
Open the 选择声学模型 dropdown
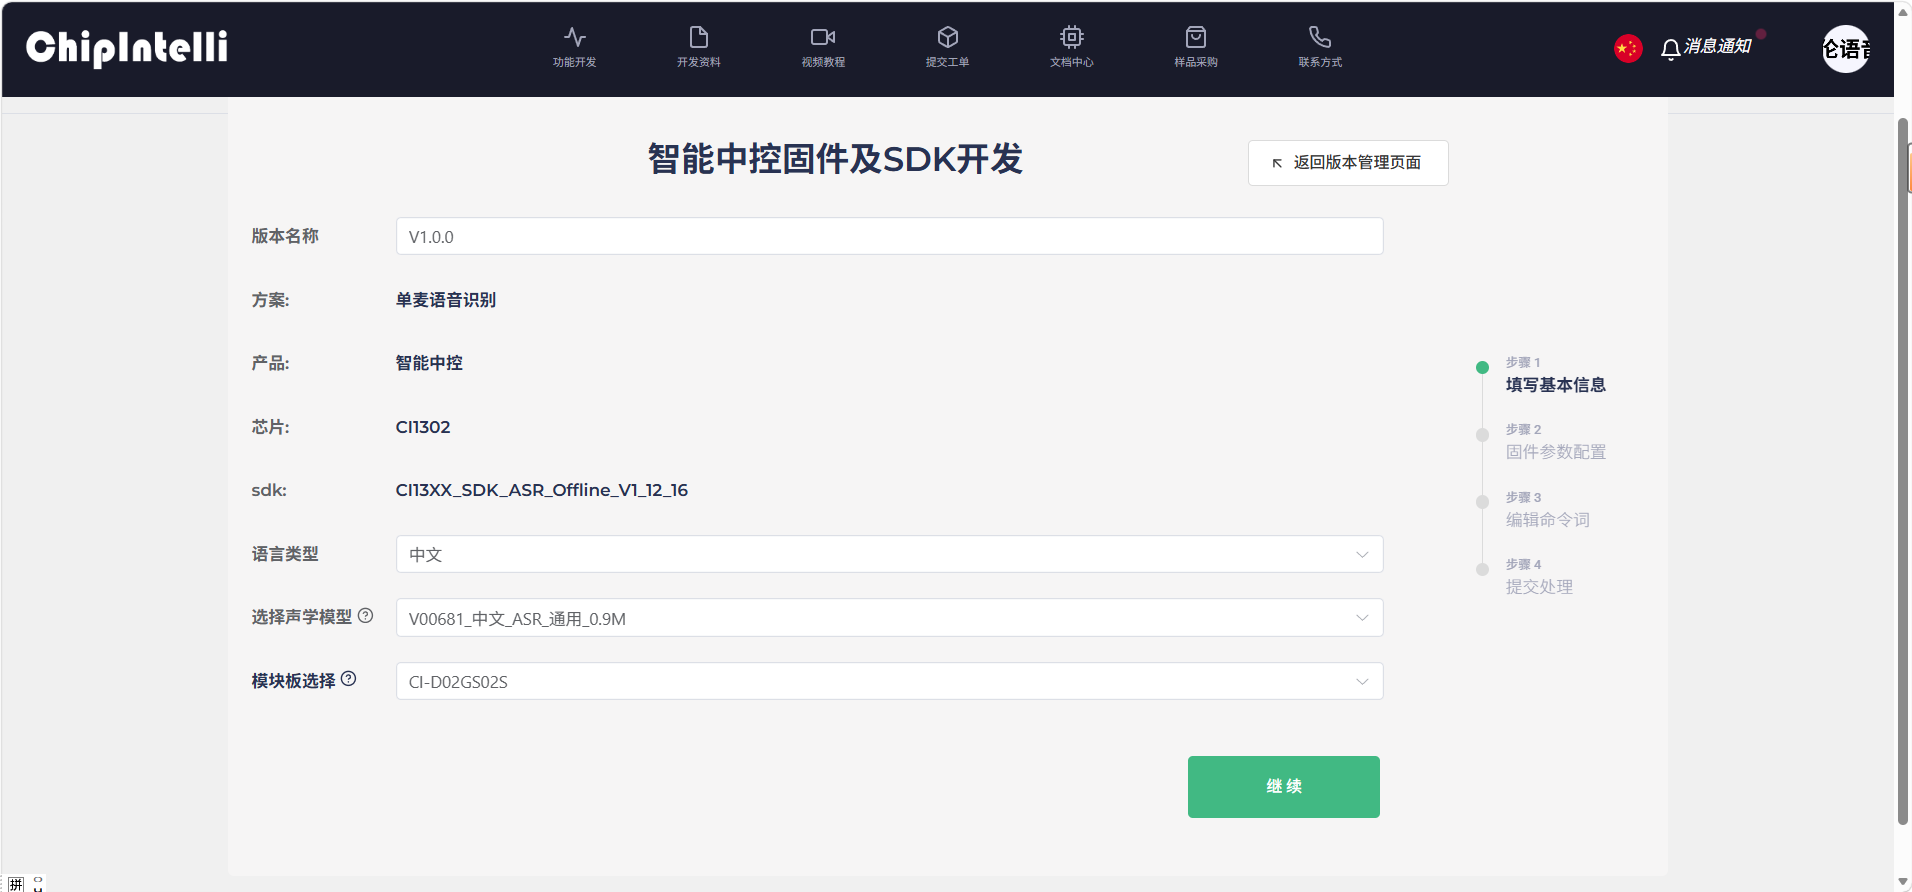click(x=889, y=618)
